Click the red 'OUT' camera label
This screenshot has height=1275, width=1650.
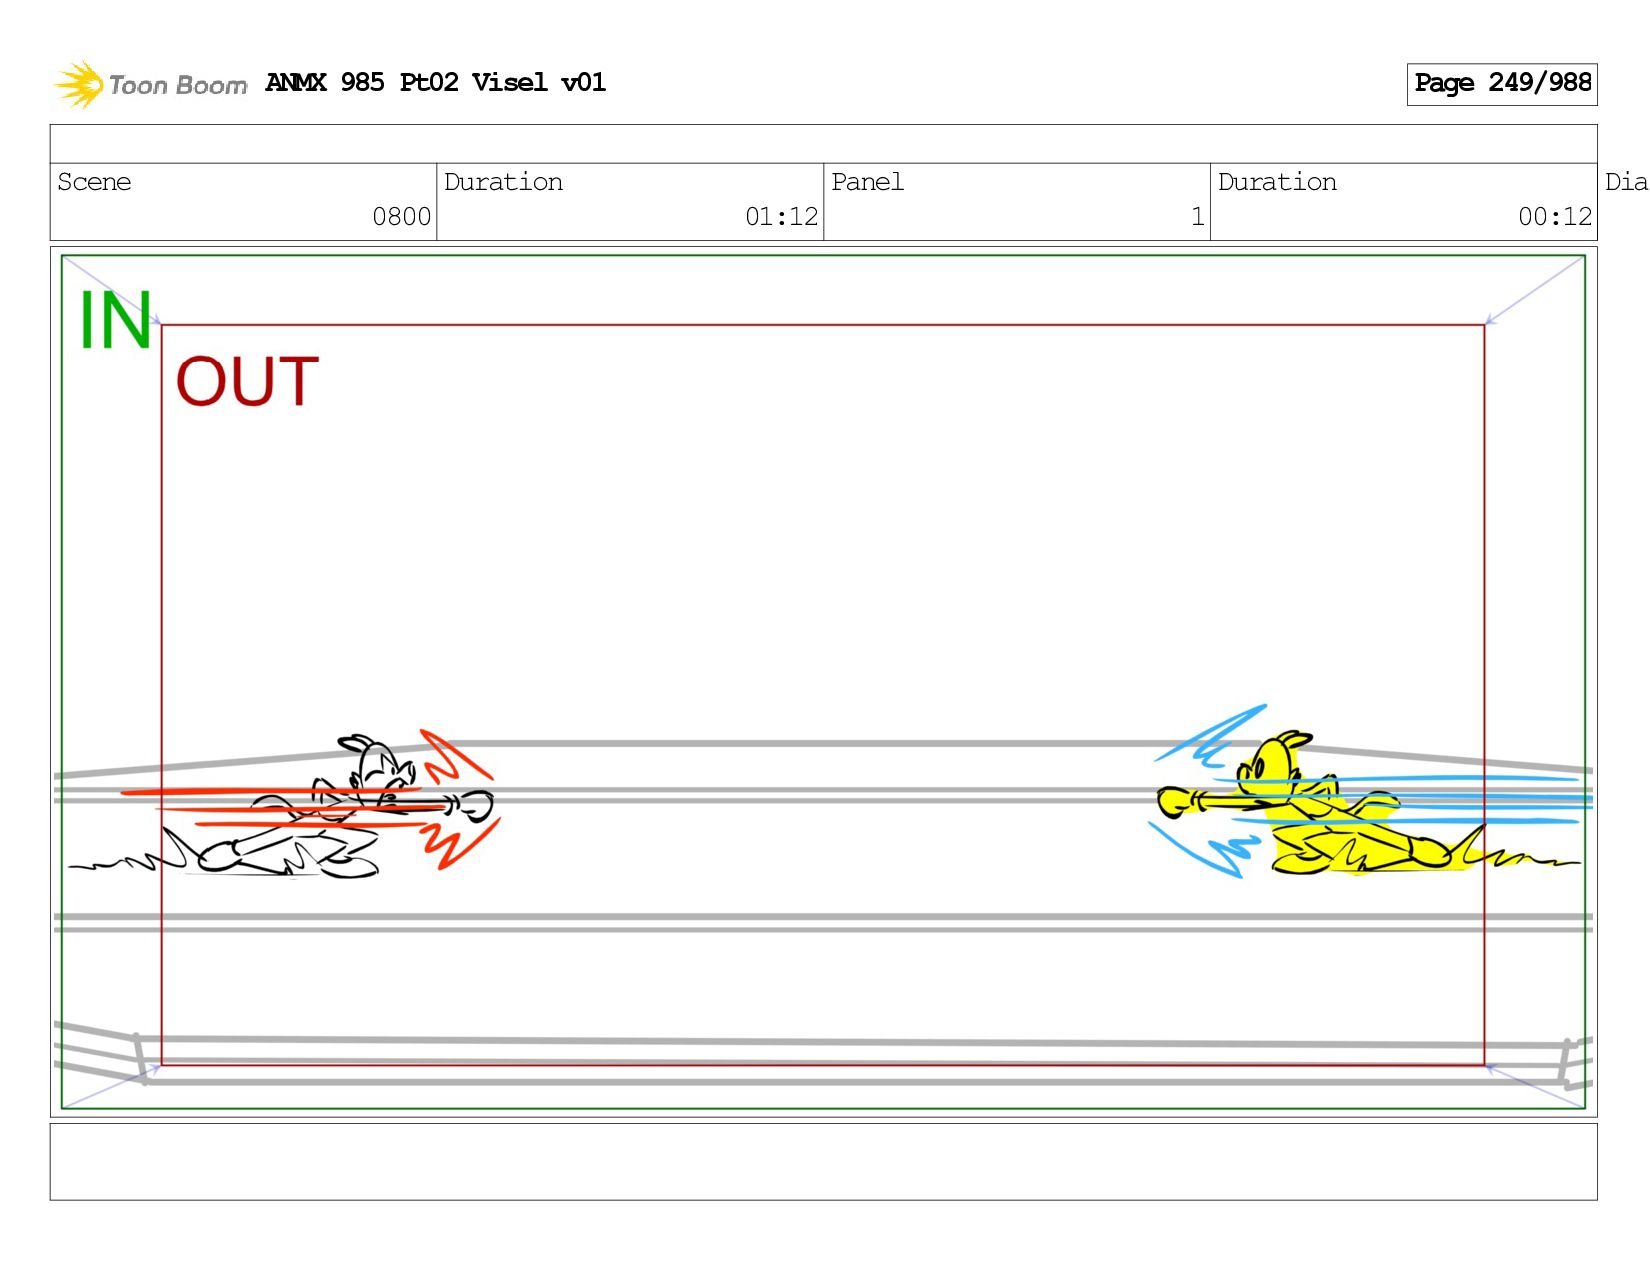tap(247, 382)
